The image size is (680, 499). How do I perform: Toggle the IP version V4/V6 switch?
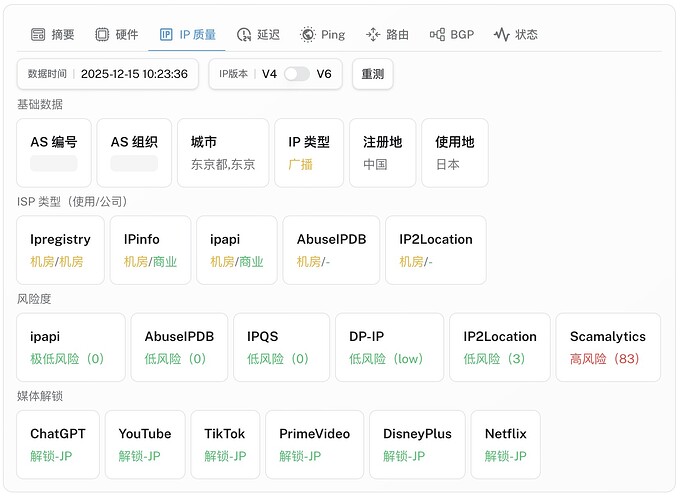click(297, 74)
